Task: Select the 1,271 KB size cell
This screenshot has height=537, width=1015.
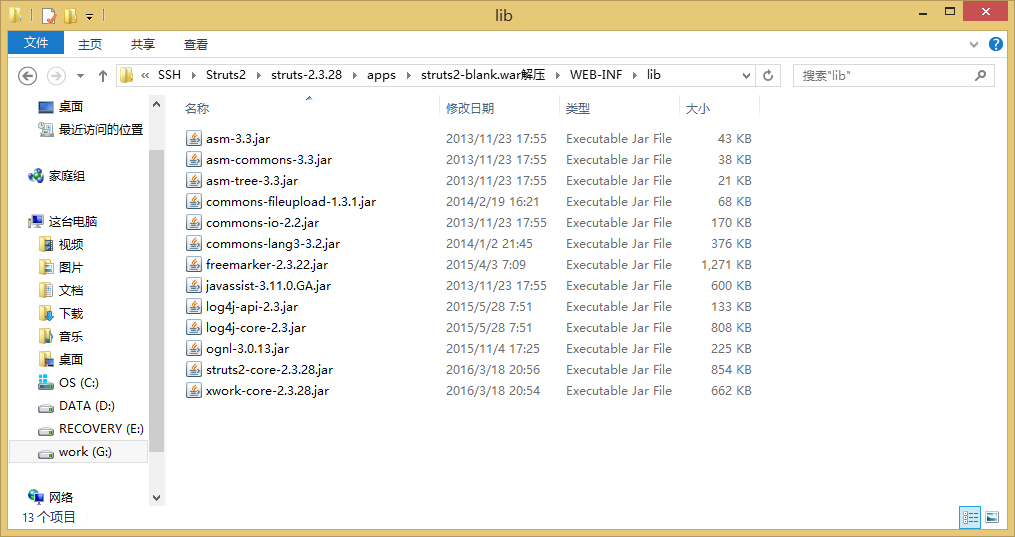Action: pyautogui.click(x=726, y=265)
